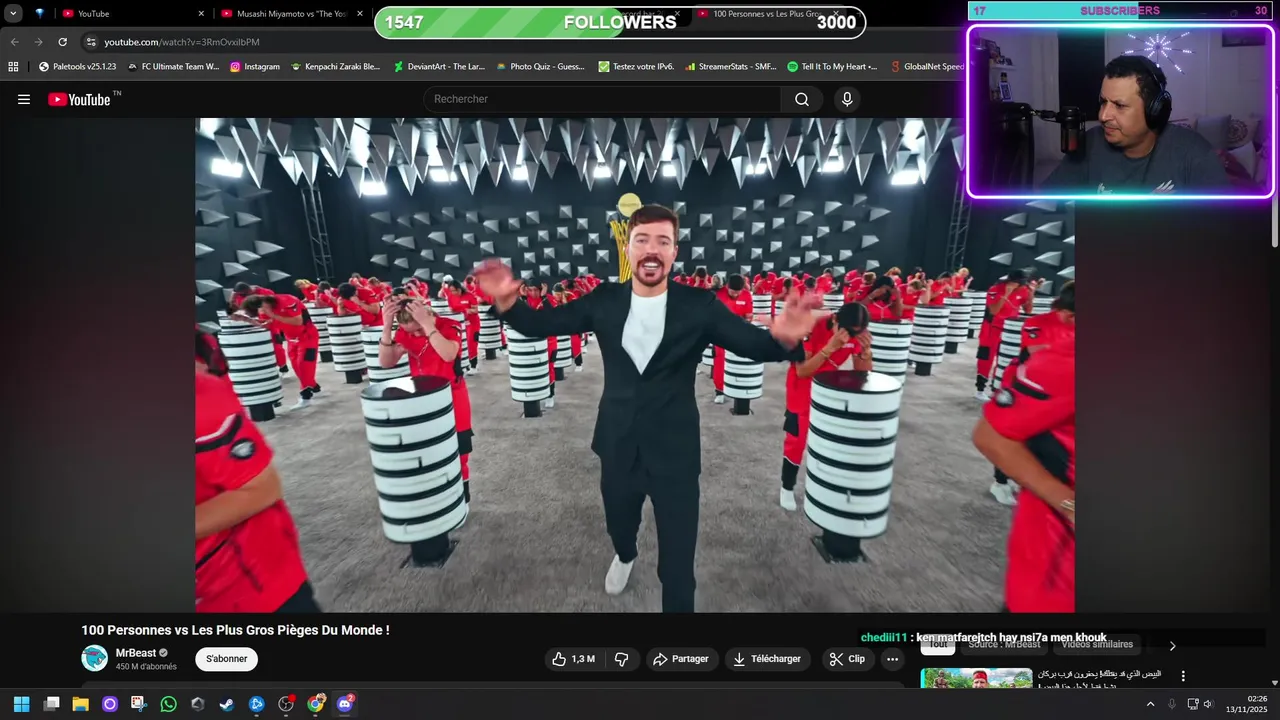This screenshot has height=720, width=1280.
Task: Open the Windows Start menu
Action: point(21,704)
